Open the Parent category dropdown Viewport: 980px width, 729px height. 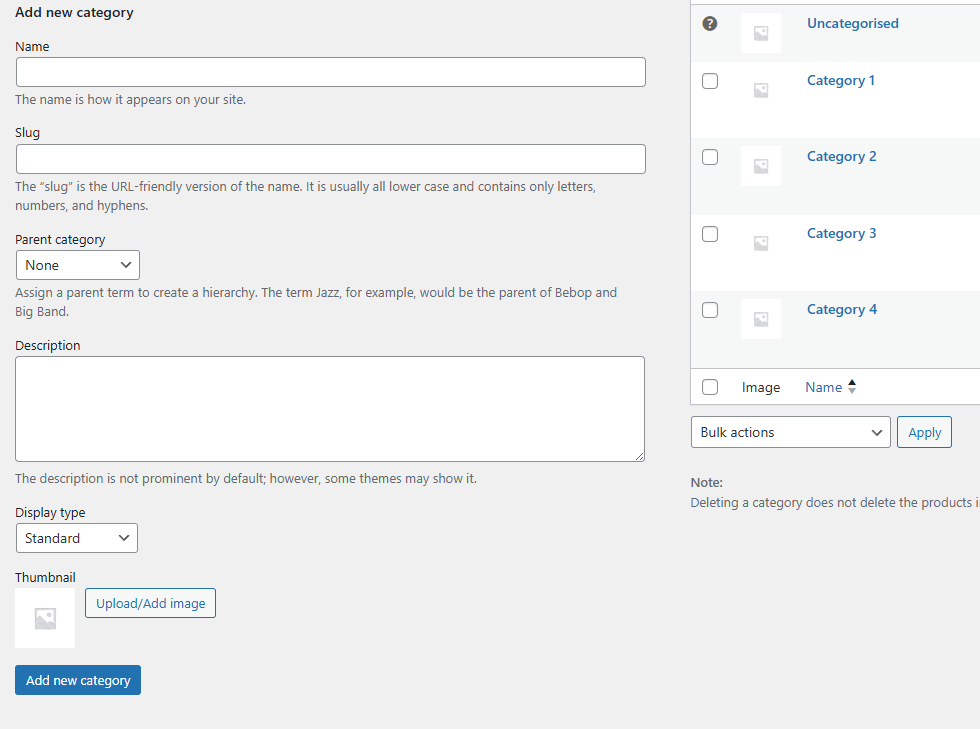coord(78,265)
